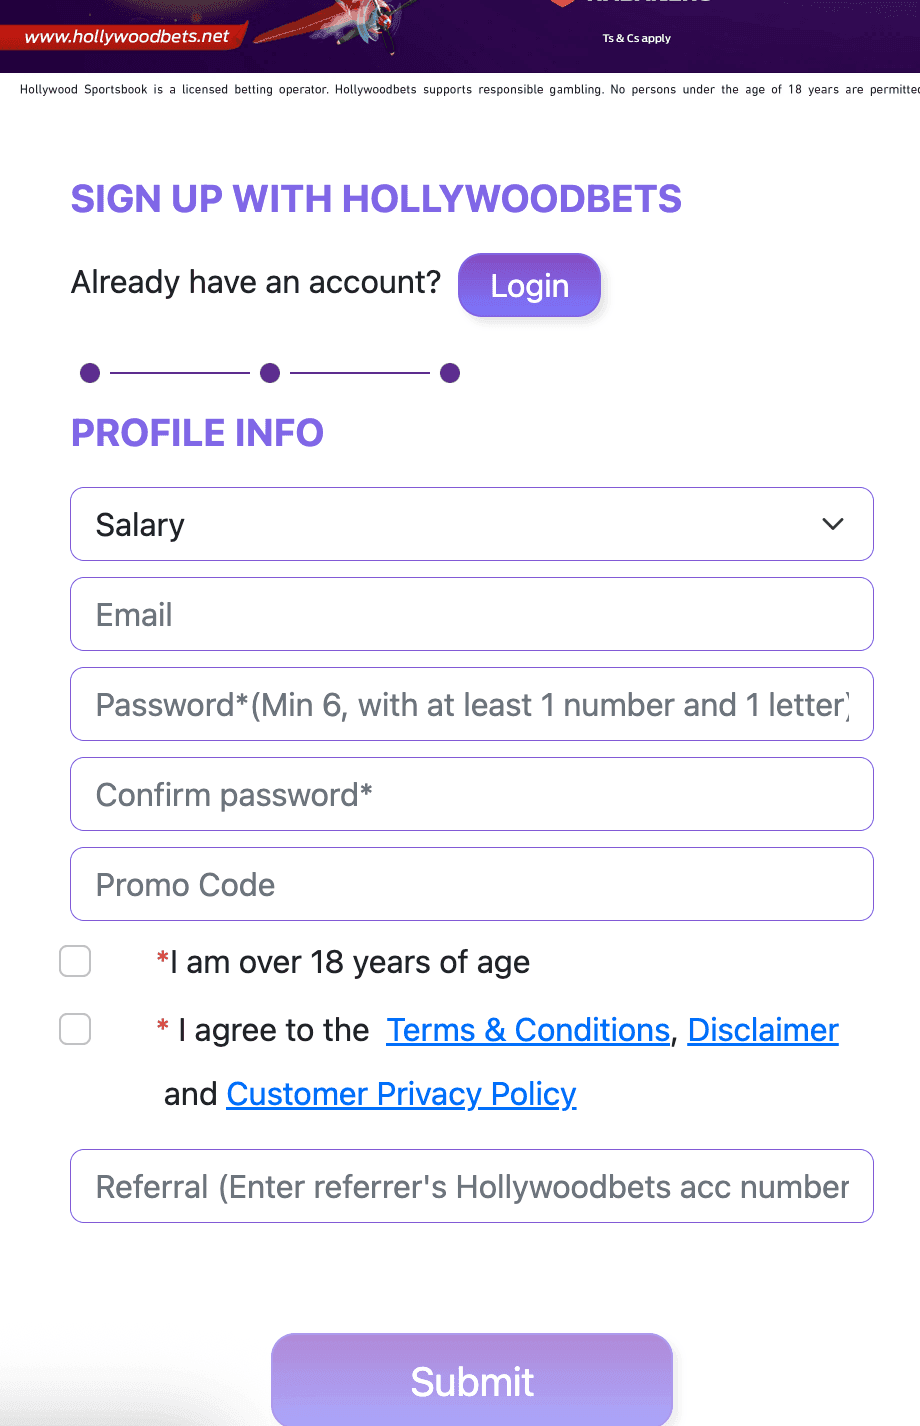Image resolution: width=920 pixels, height=1426 pixels.
Task: Open the Terms & Conditions link
Action: coord(528,1029)
